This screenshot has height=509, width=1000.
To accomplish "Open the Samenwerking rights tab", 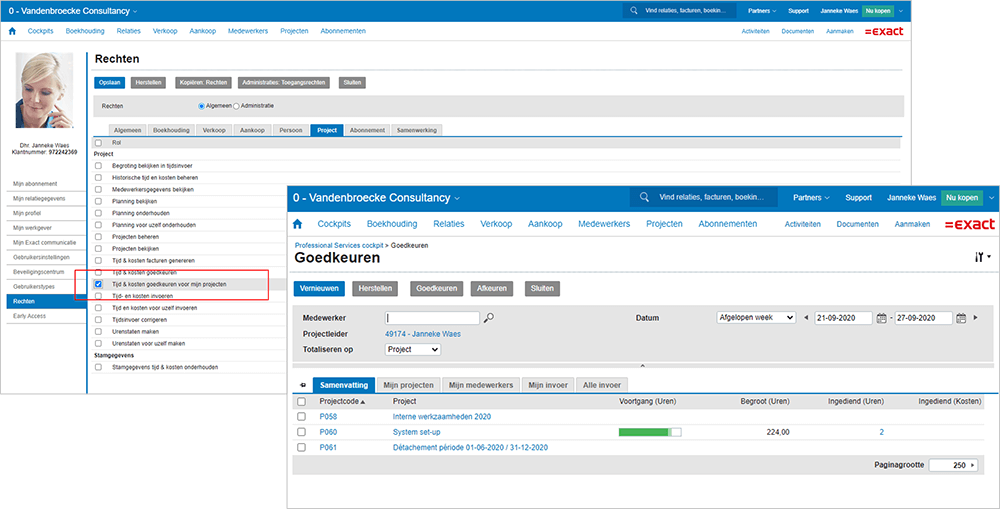I will pos(416,129).
